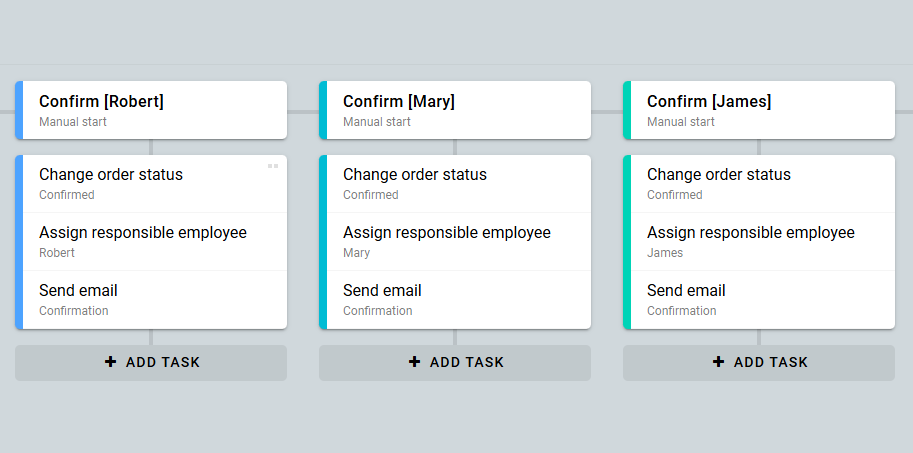Open the Confirm [Robert] trigger card
The image size is (913, 453).
click(154, 110)
